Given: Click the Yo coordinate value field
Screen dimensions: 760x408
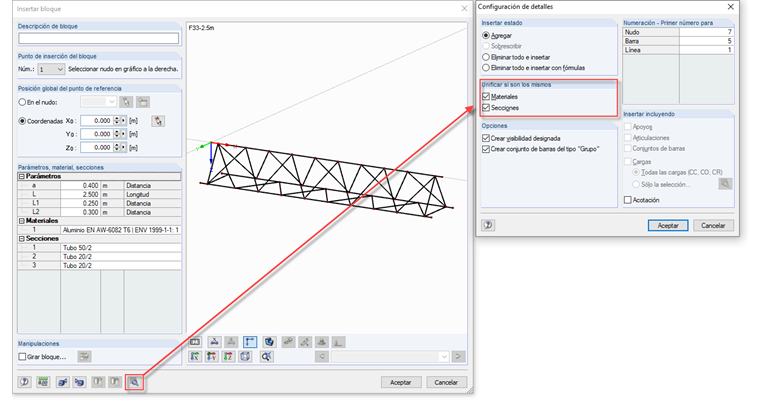Looking at the screenshot, I should pyautogui.click(x=97, y=134).
